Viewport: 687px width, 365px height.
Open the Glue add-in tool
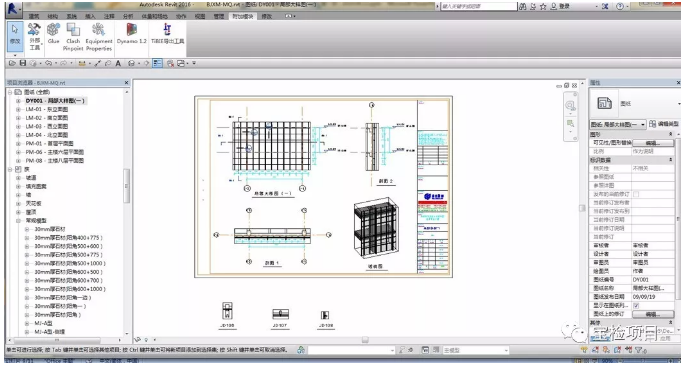click(53, 34)
